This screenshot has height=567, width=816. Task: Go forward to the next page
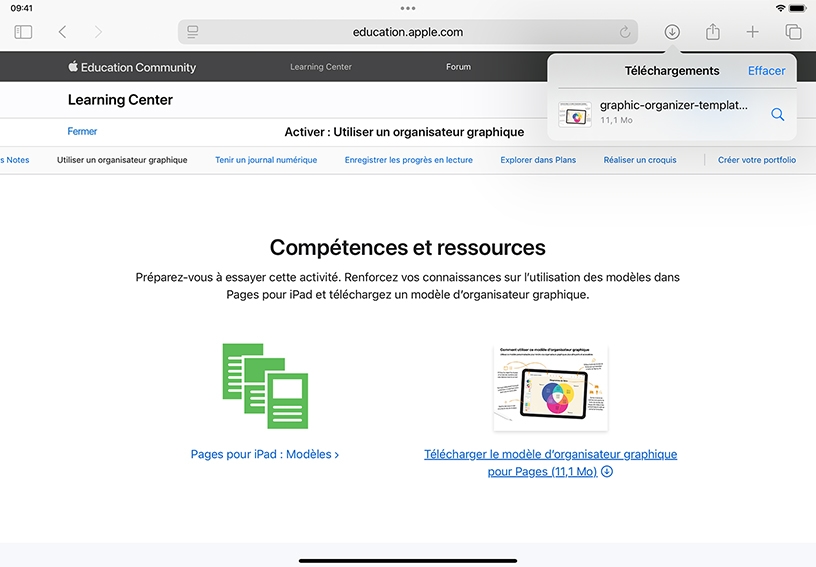[98, 32]
